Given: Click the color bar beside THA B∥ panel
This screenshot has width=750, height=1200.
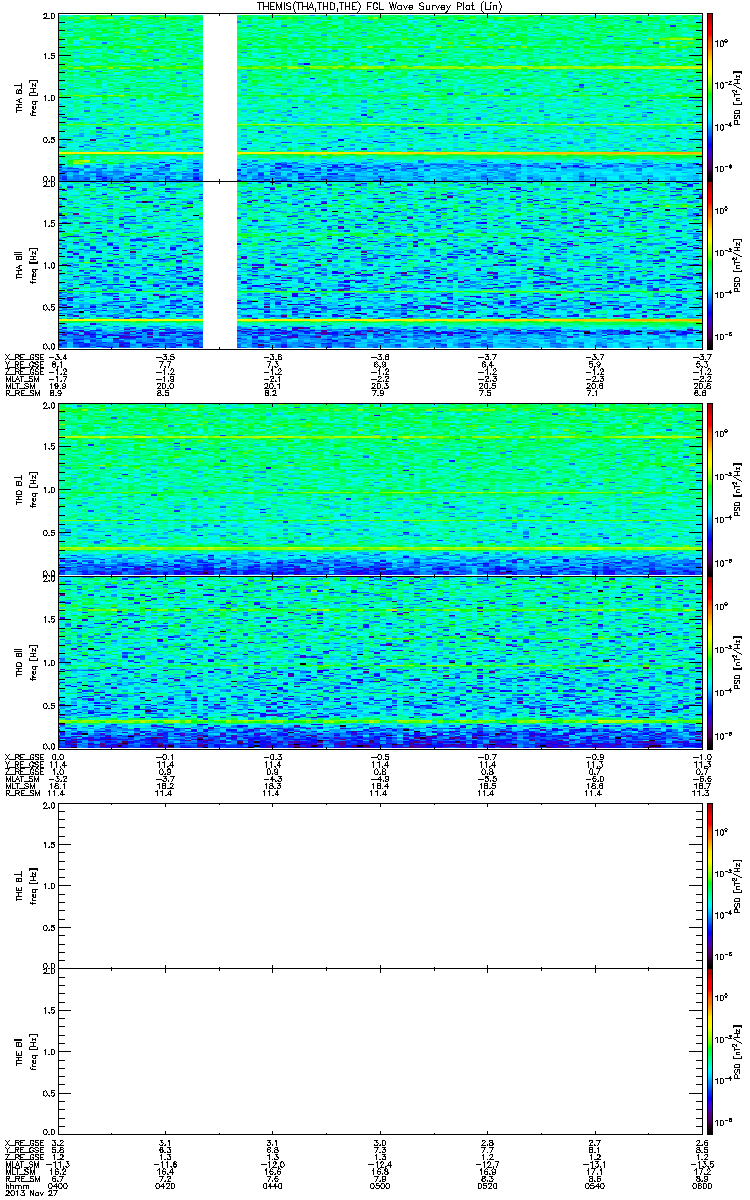Looking at the screenshot, I should pos(709,264).
